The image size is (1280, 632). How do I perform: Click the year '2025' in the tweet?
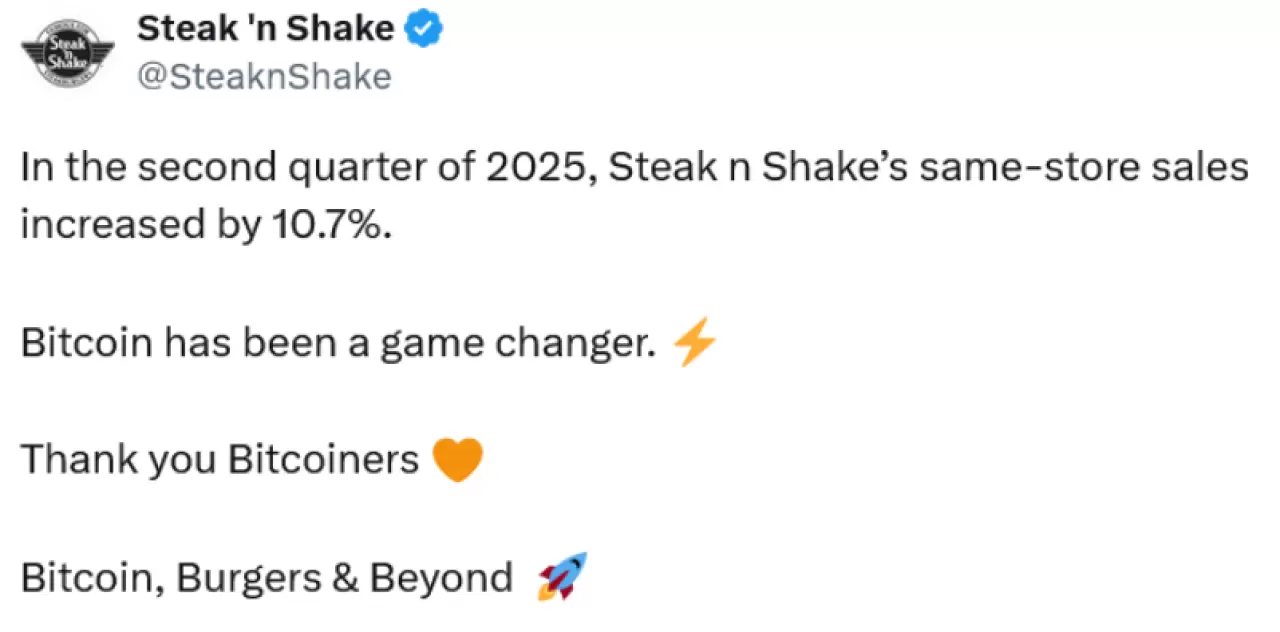click(x=543, y=167)
